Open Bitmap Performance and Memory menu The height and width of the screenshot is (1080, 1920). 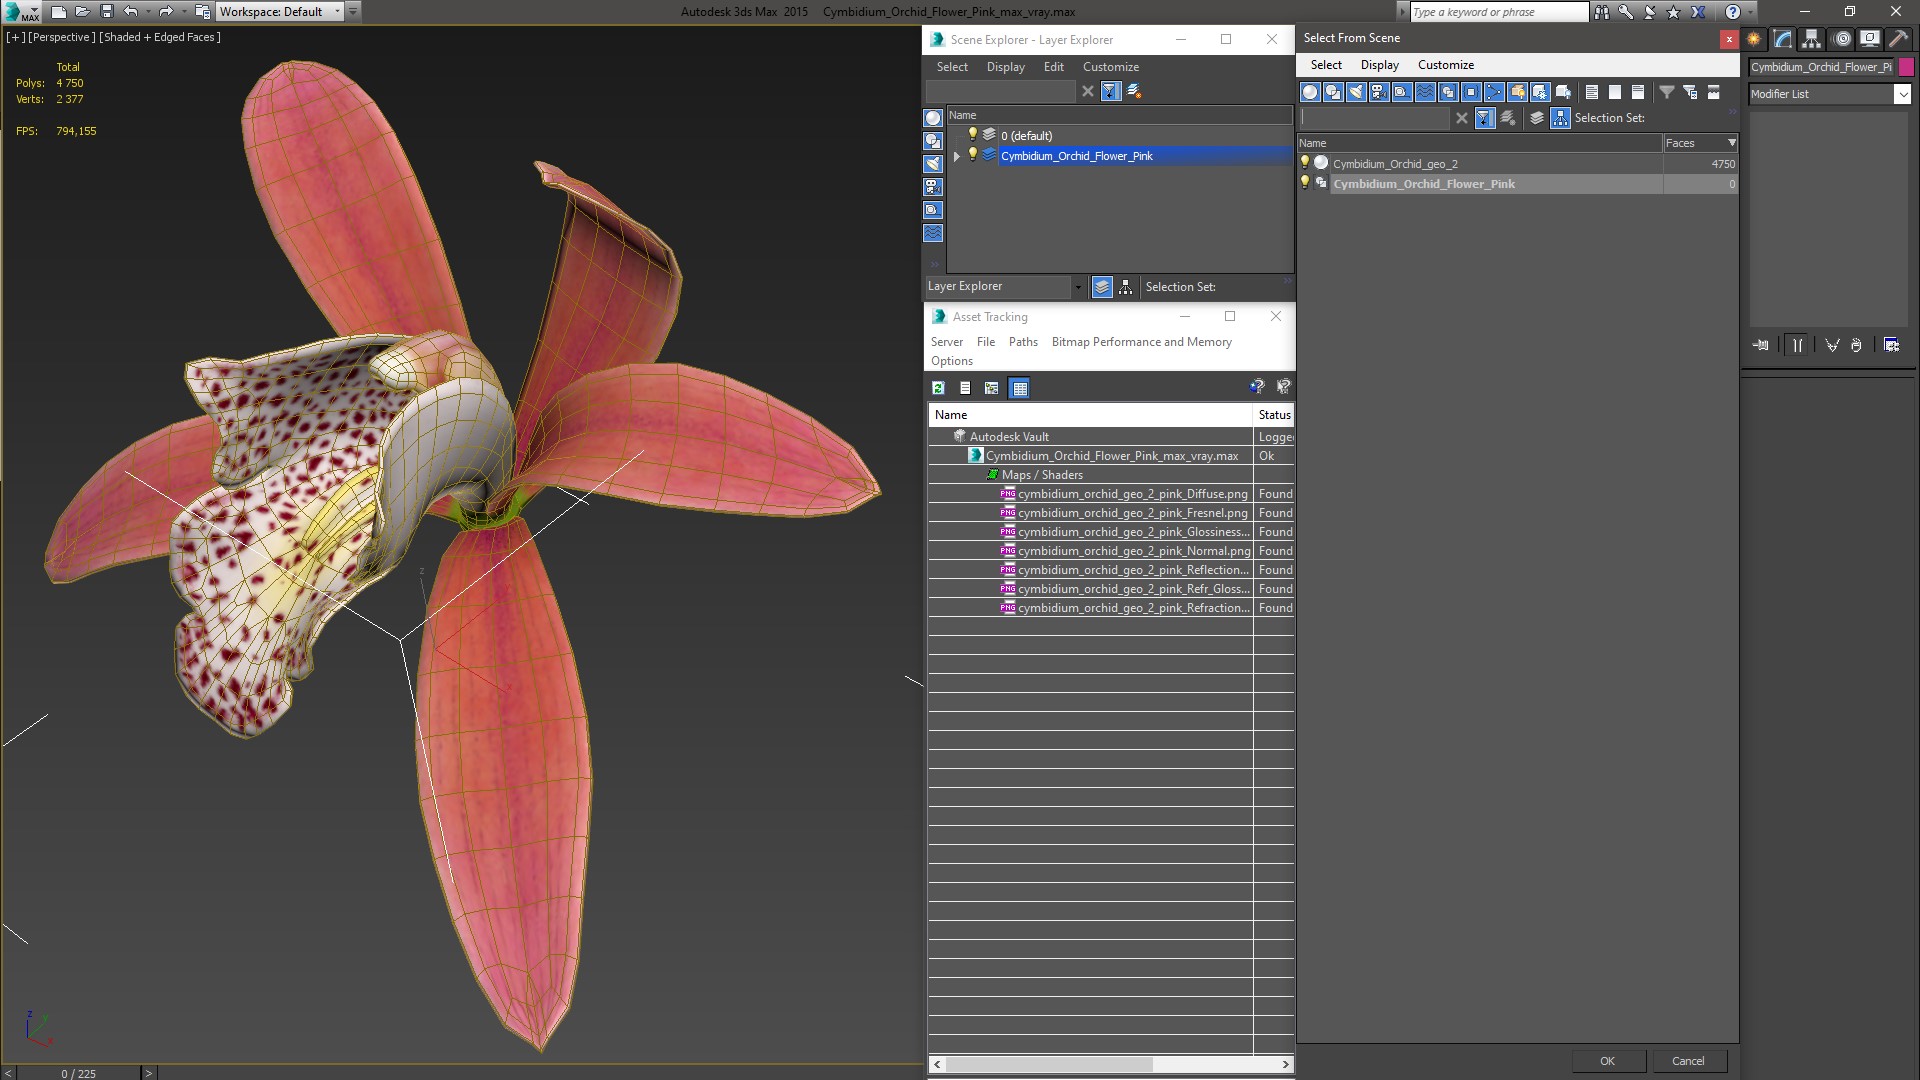tap(1142, 342)
